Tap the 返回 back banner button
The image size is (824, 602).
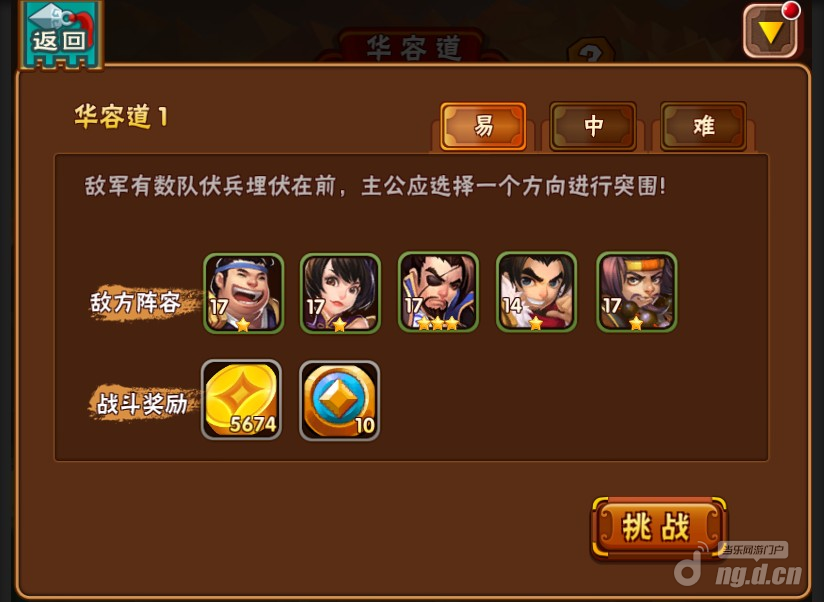click(61, 35)
